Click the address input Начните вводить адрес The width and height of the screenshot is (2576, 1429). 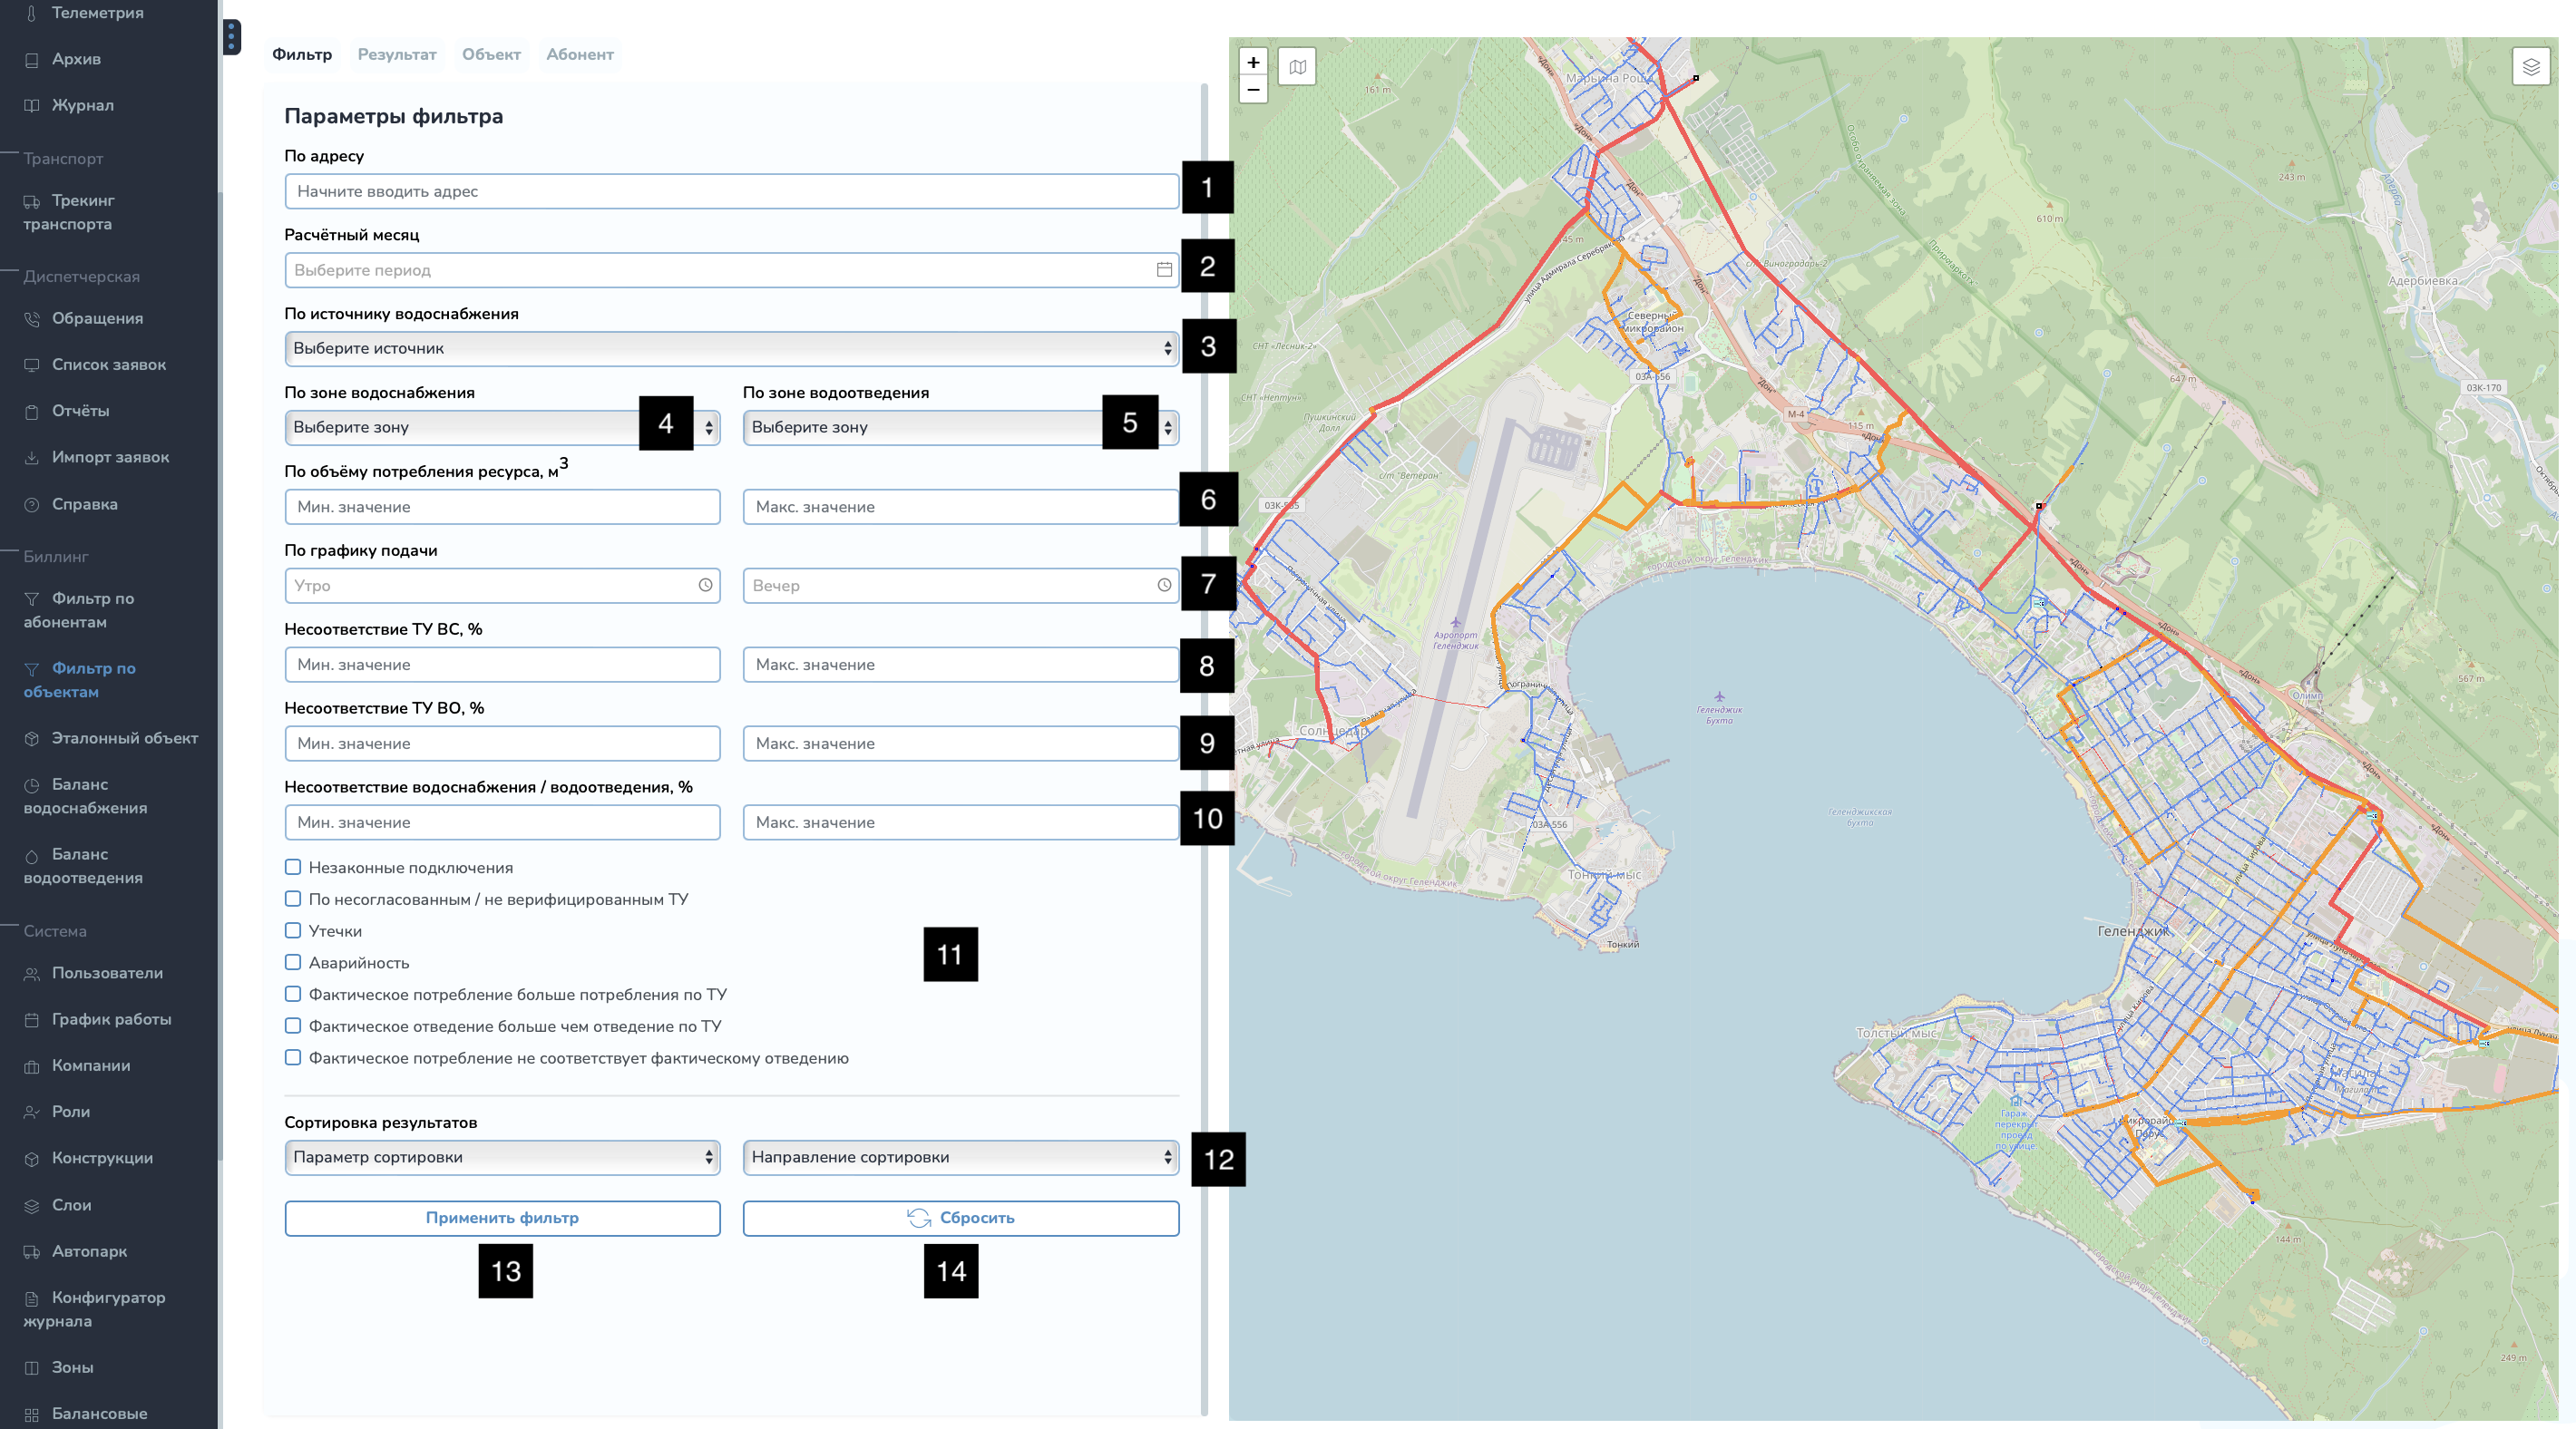(x=730, y=191)
